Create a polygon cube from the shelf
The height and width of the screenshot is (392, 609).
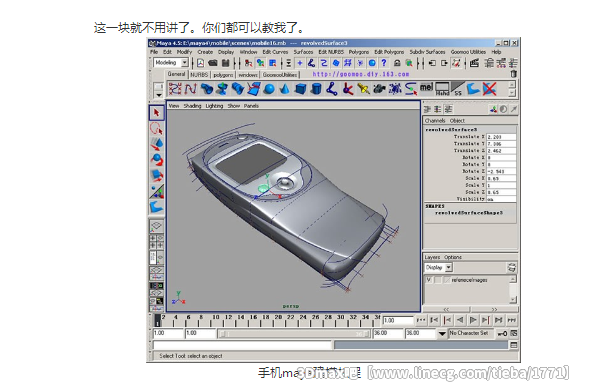(300, 89)
